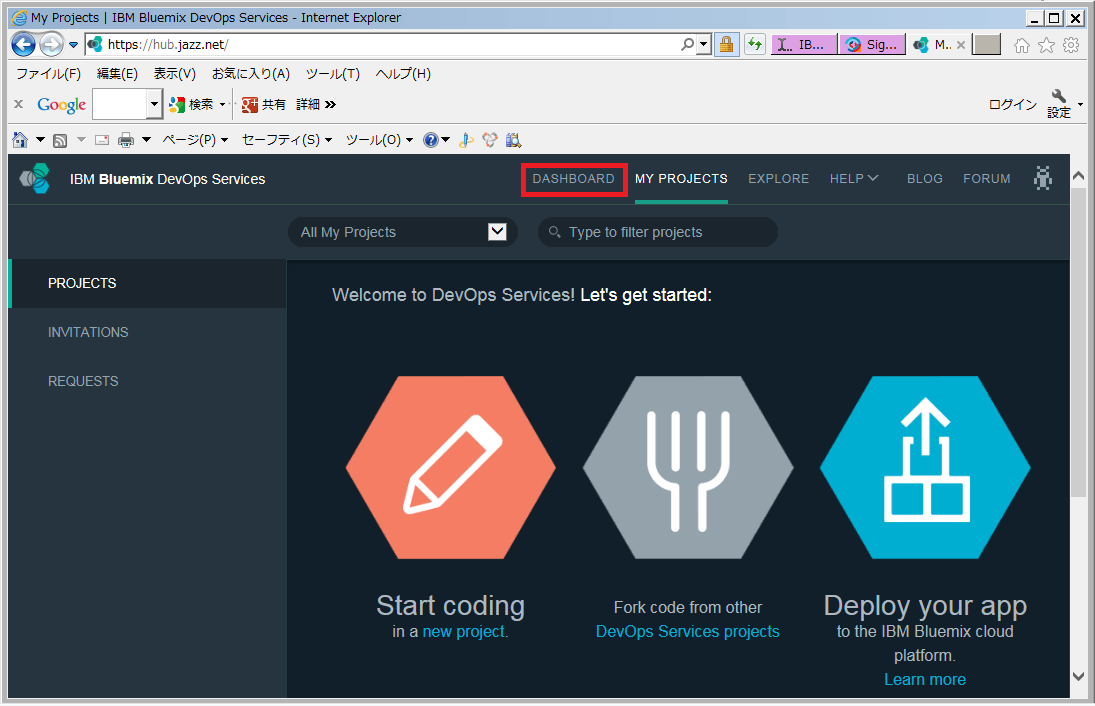1095x706 pixels.
Task: Expand the address bar autocomplete dropdown
Action: click(x=703, y=45)
